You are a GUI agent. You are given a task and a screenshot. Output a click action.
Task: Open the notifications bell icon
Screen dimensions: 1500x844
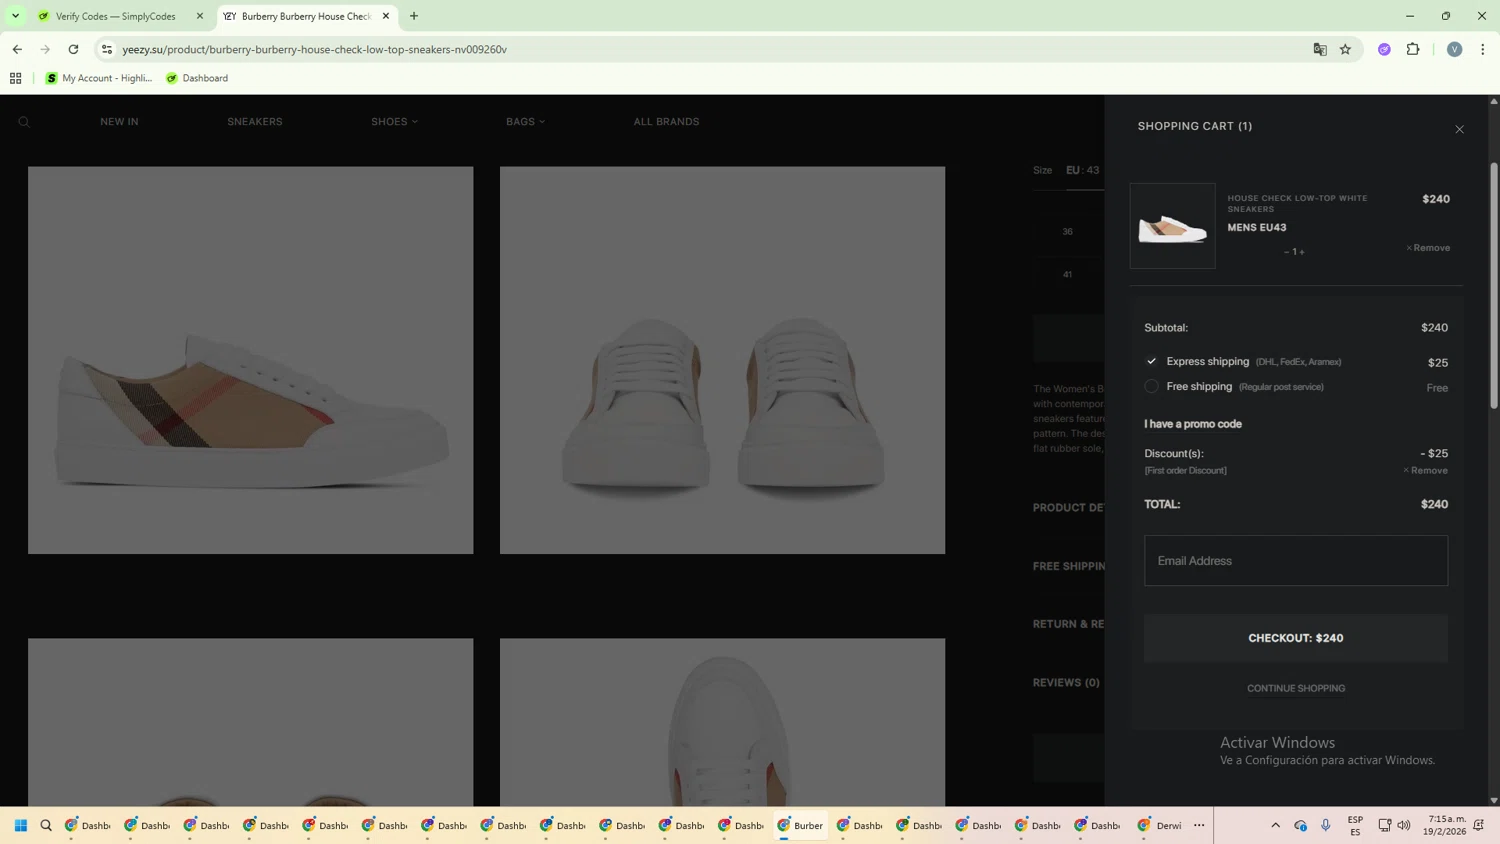point(1478,825)
